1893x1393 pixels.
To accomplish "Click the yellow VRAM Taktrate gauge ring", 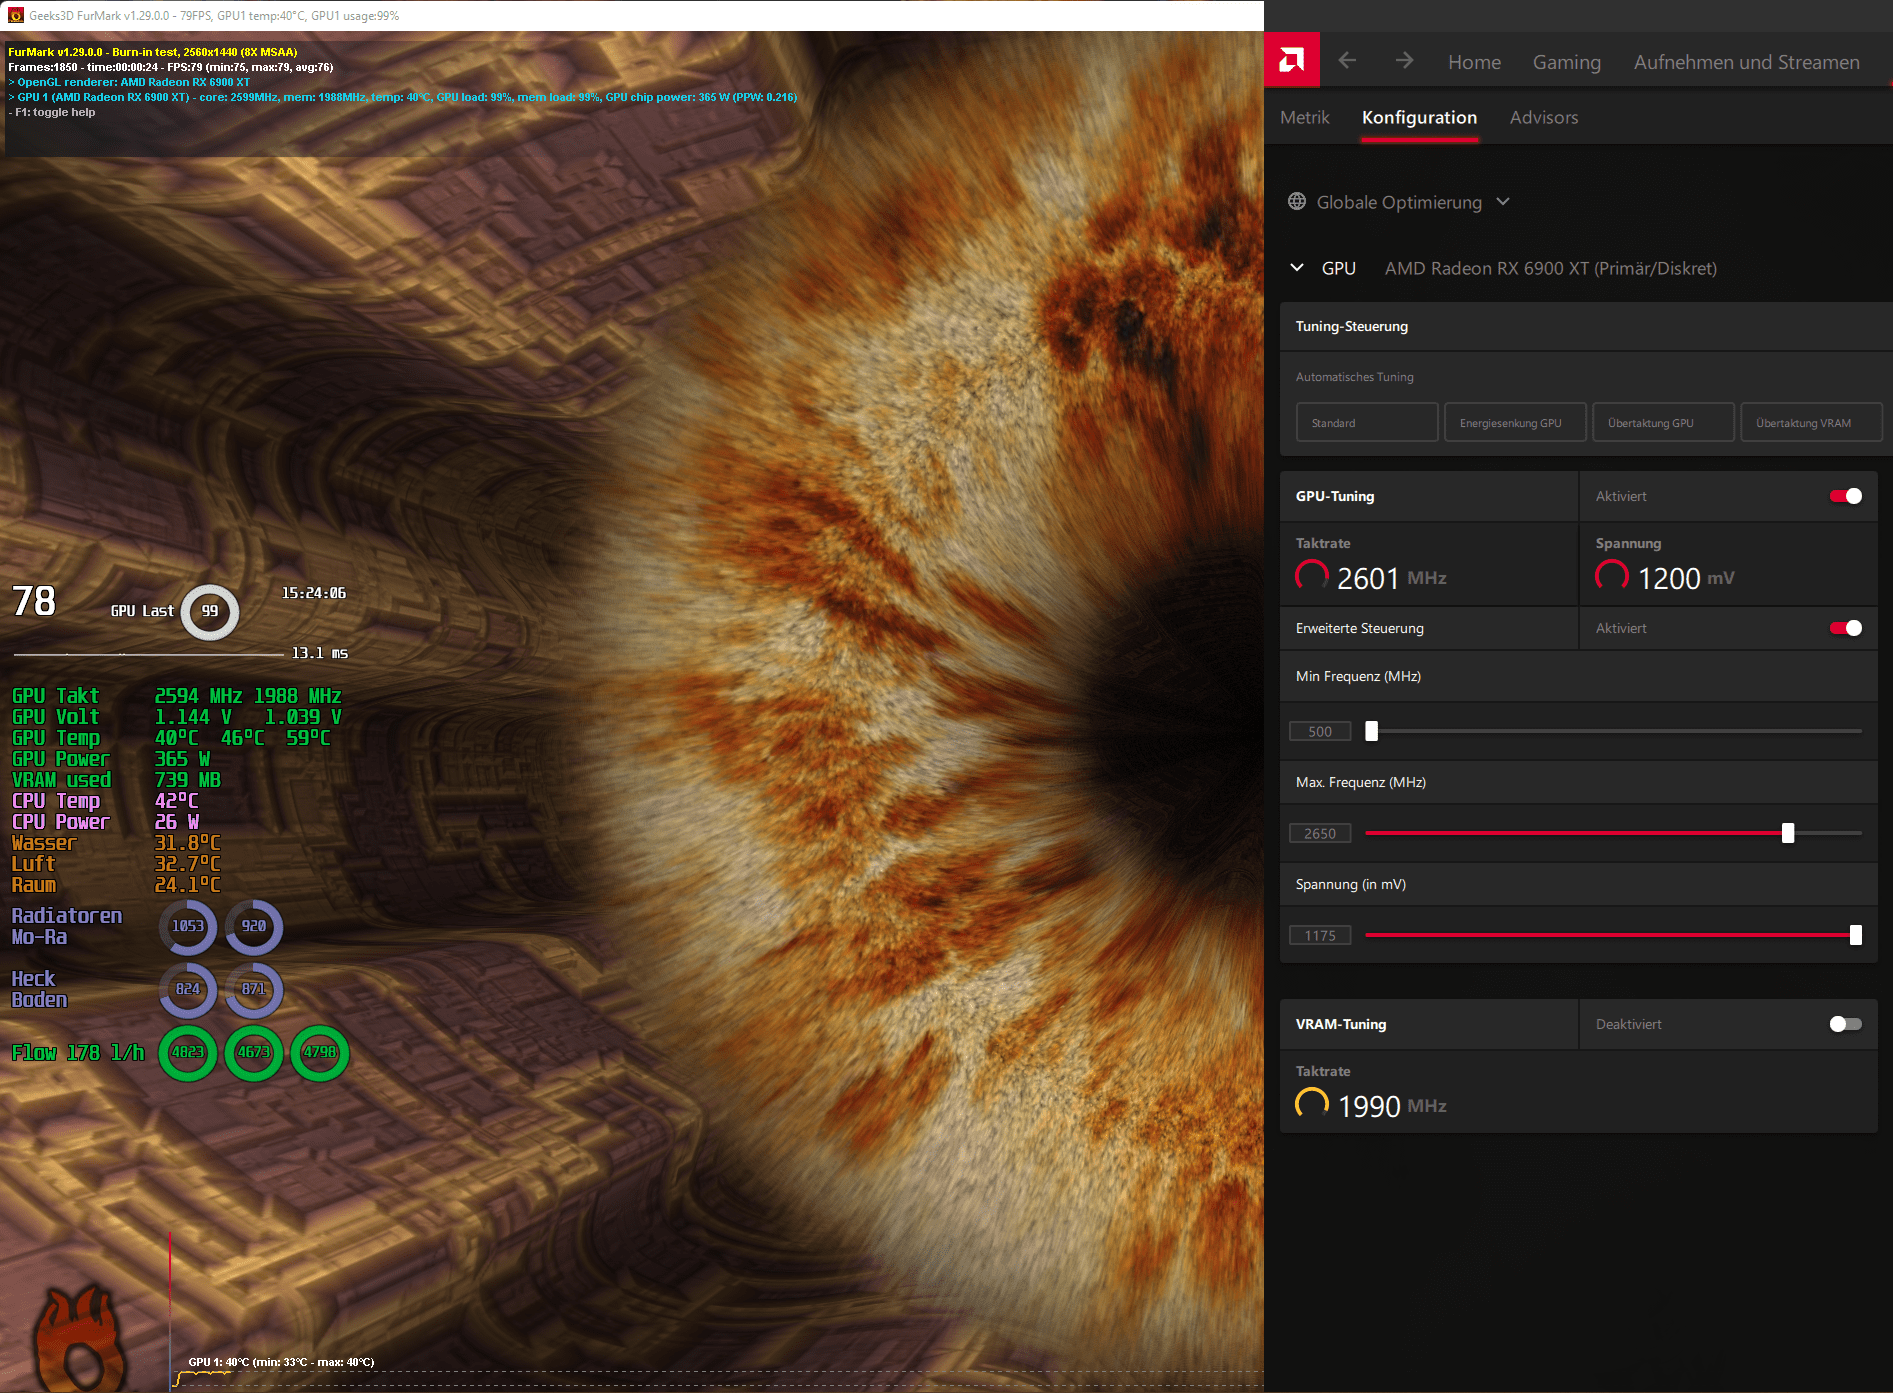I will coord(1312,1105).
